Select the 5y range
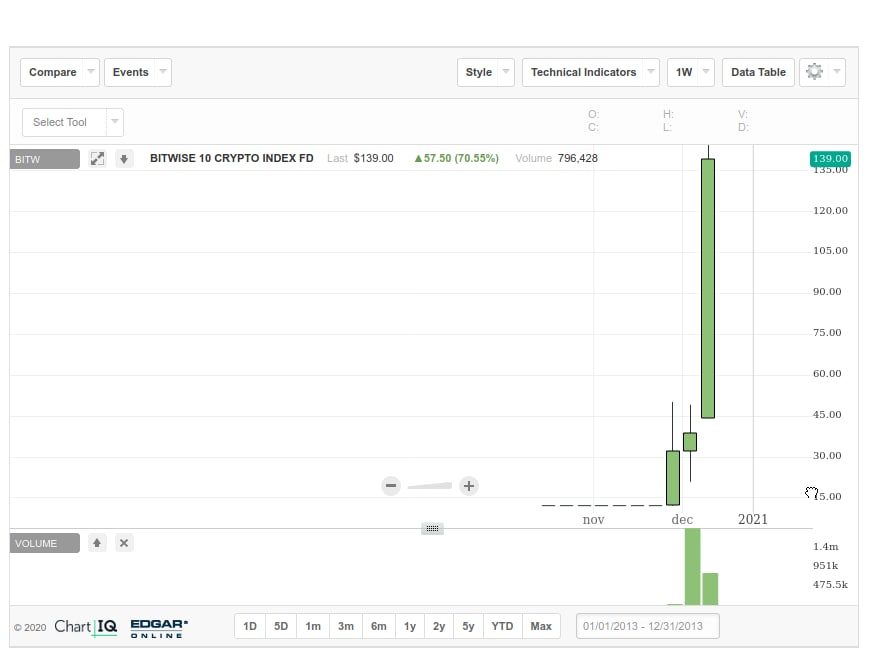 (468, 626)
